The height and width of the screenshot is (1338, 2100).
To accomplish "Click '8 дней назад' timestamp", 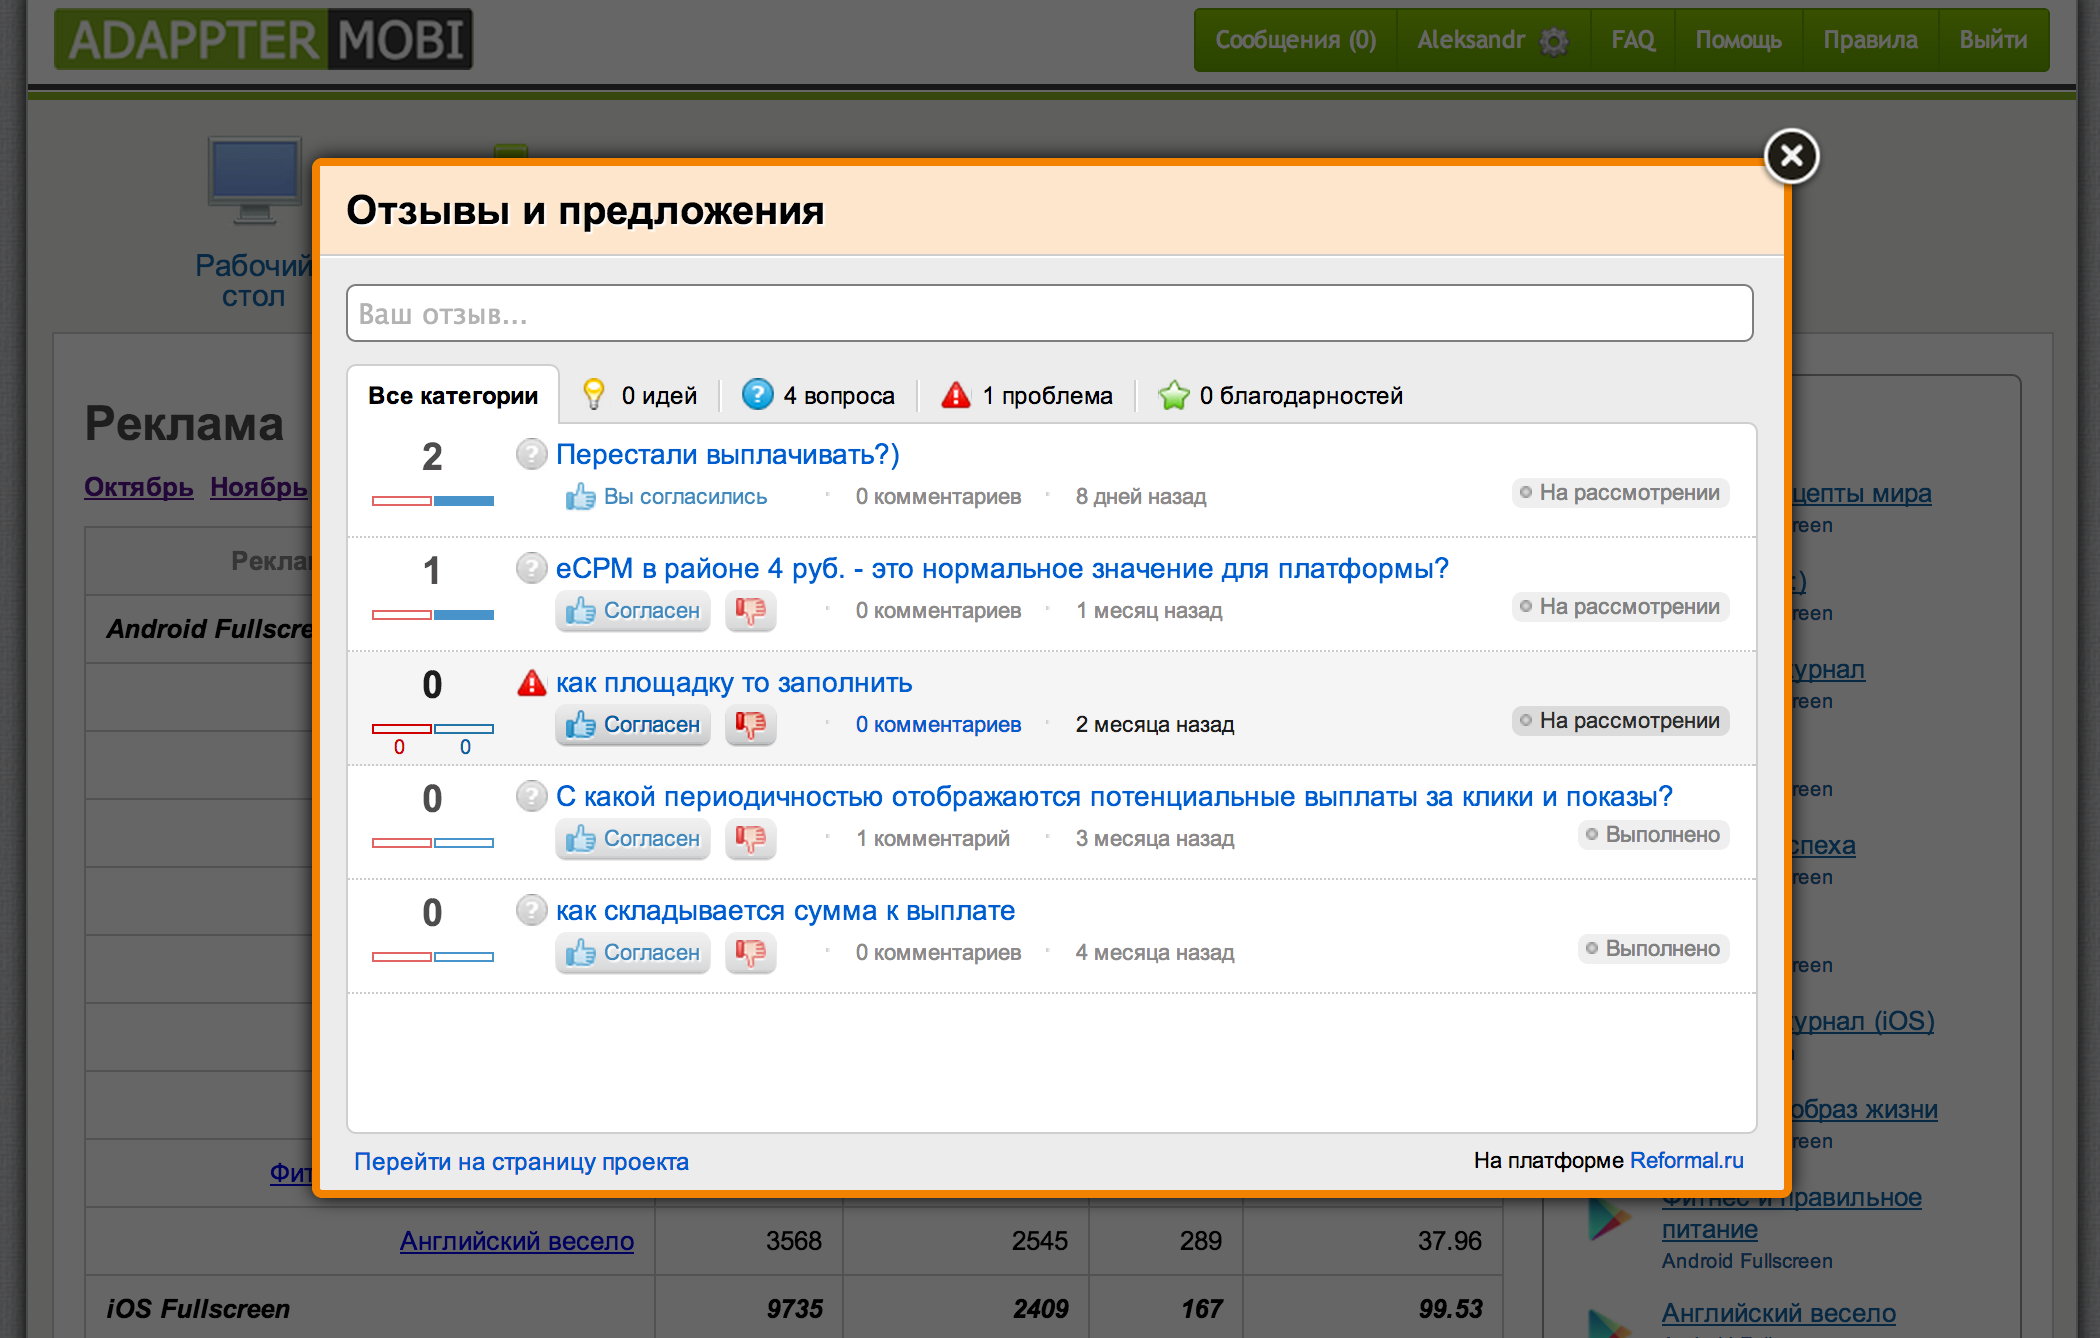I will [1140, 496].
